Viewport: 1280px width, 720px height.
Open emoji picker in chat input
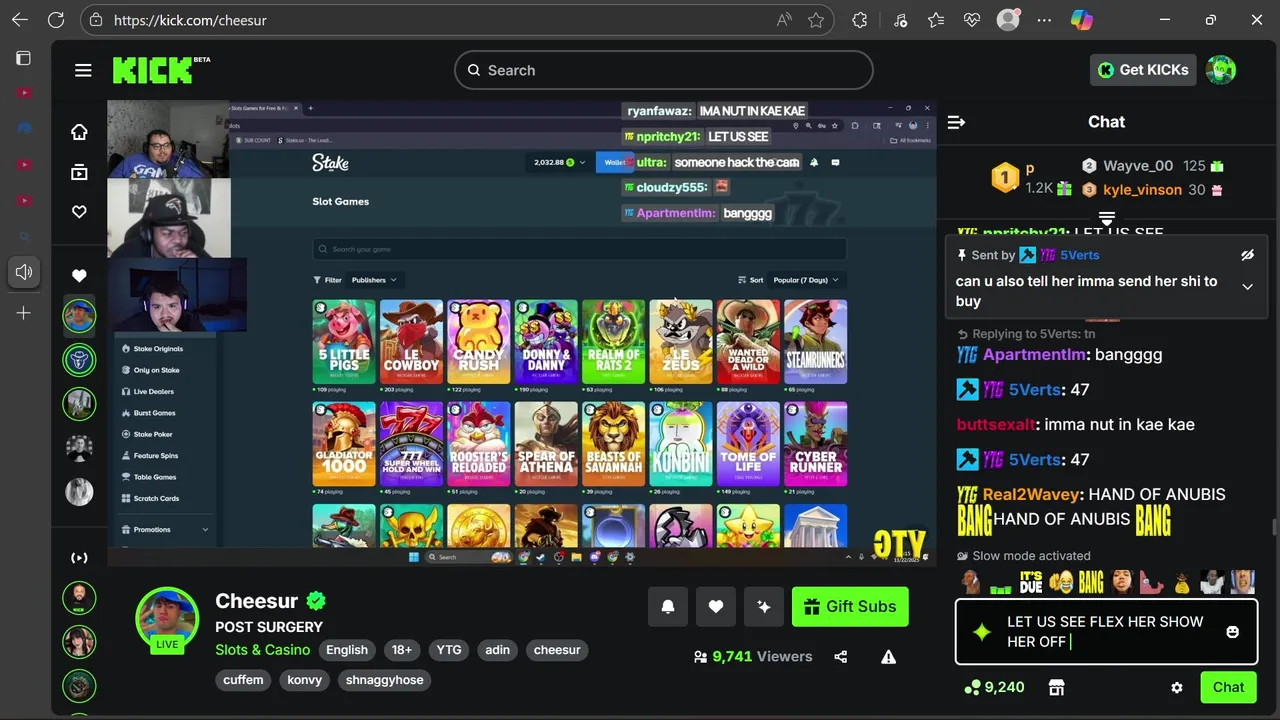1232,632
